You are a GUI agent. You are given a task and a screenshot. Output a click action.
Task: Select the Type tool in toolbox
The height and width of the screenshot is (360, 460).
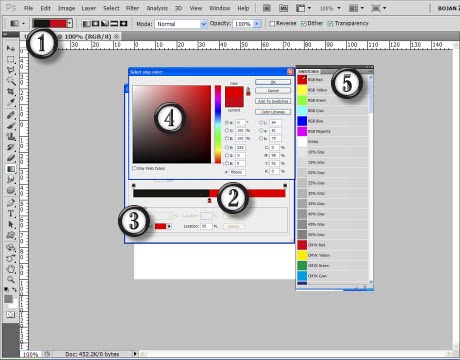(x=11, y=213)
